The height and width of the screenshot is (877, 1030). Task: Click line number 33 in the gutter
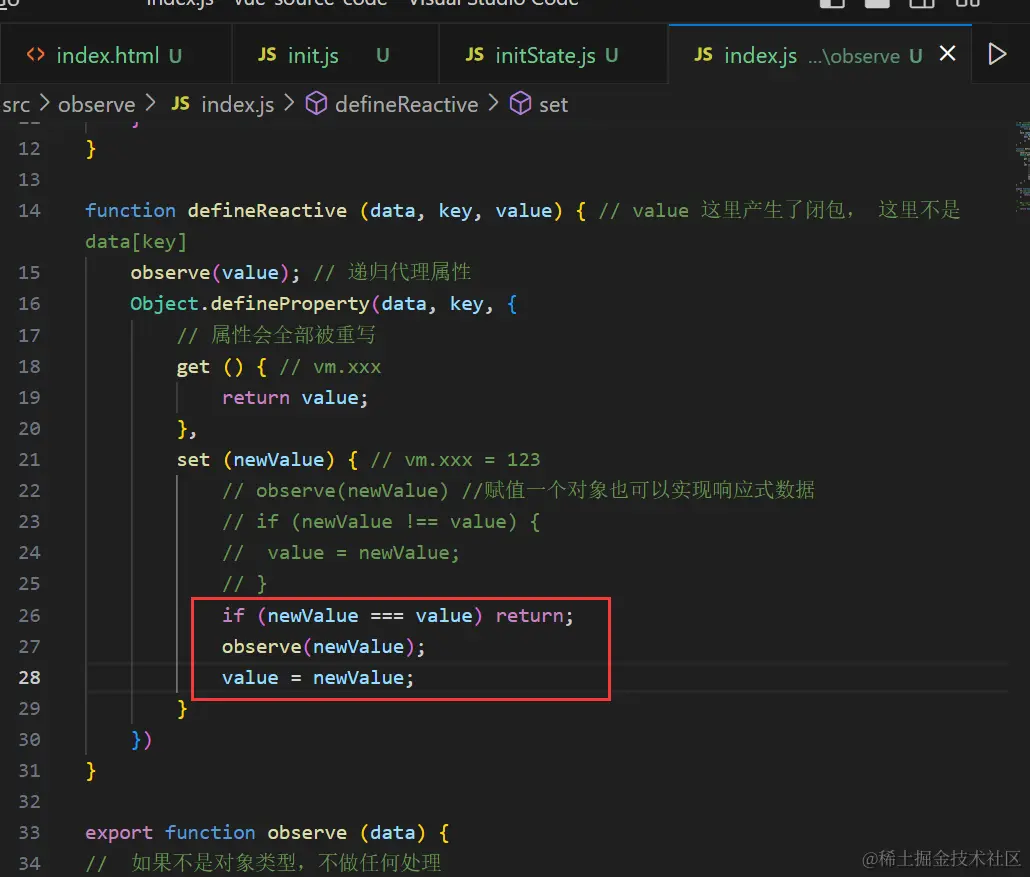click(29, 833)
